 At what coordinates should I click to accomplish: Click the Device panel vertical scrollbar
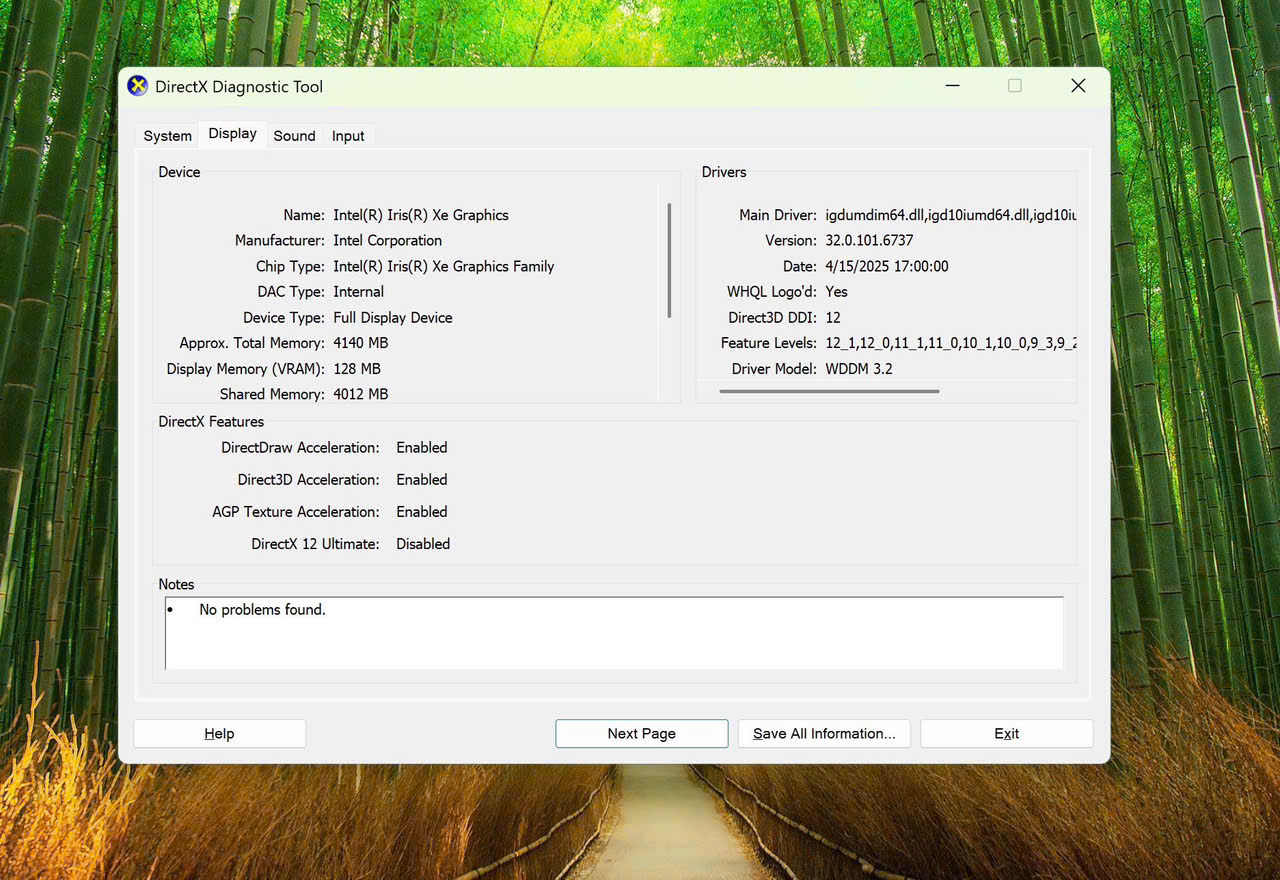[x=669, y=260]
